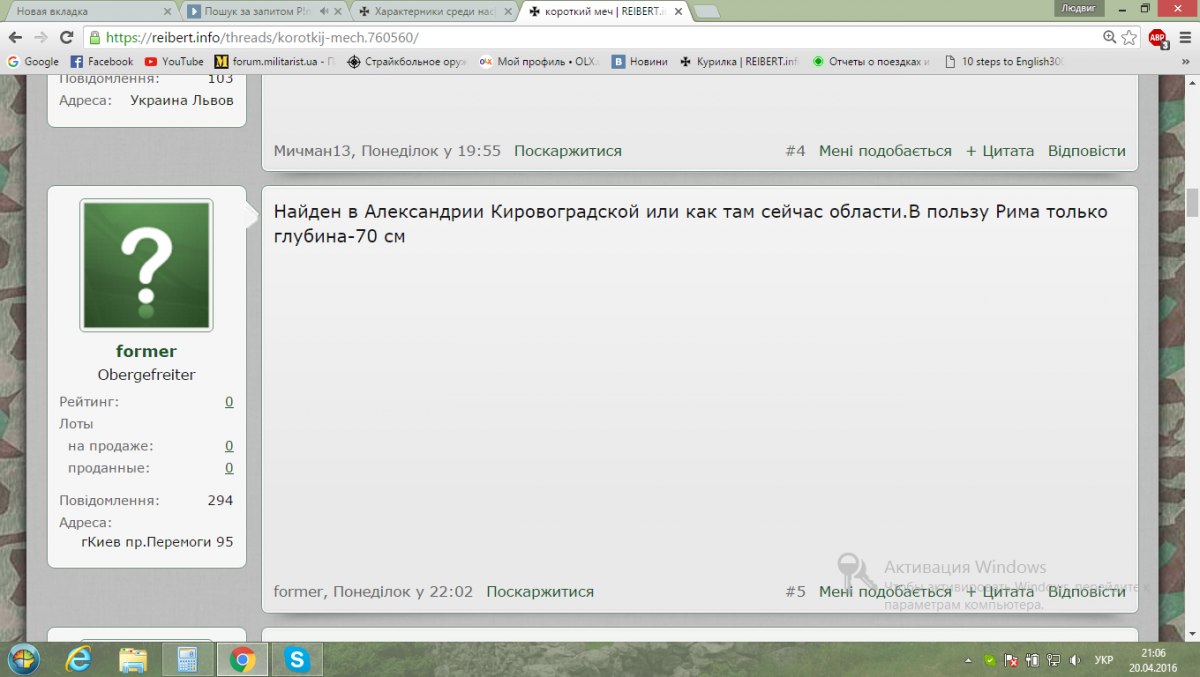Bookmark this page with the star icon
Image resolution: width=1200 pixels, height=677 pixels.
pyautogui.click(x=1129, y=37)
